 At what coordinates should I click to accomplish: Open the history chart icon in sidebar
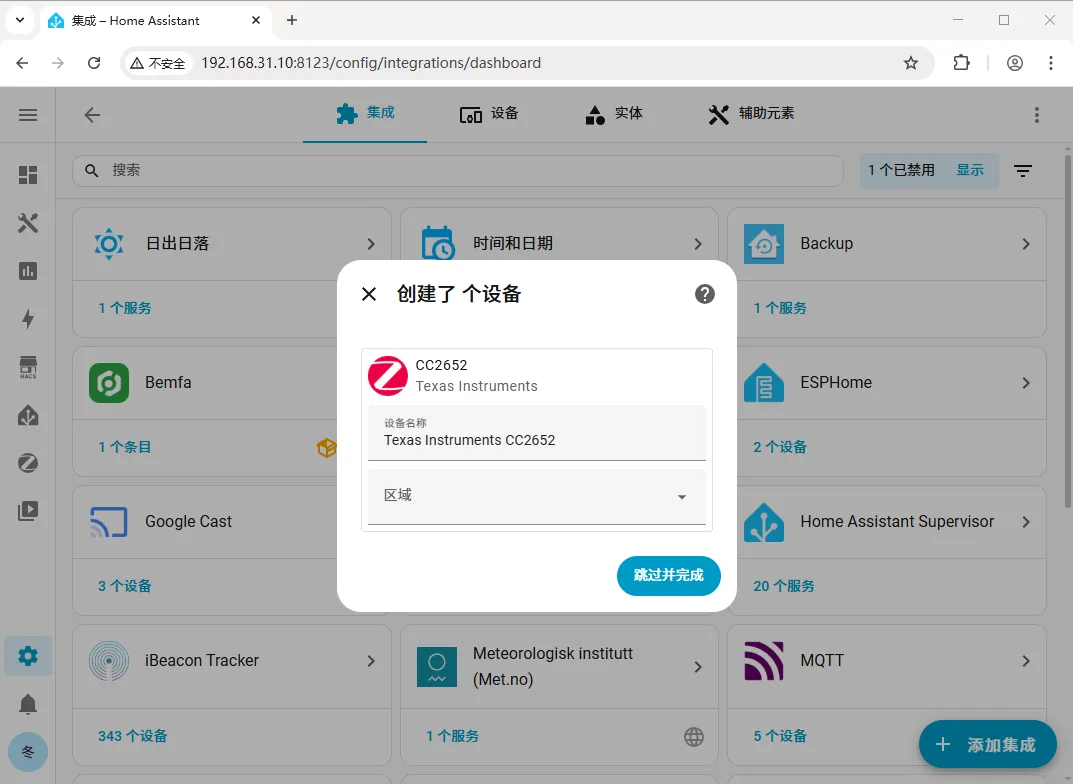(28, 271)
